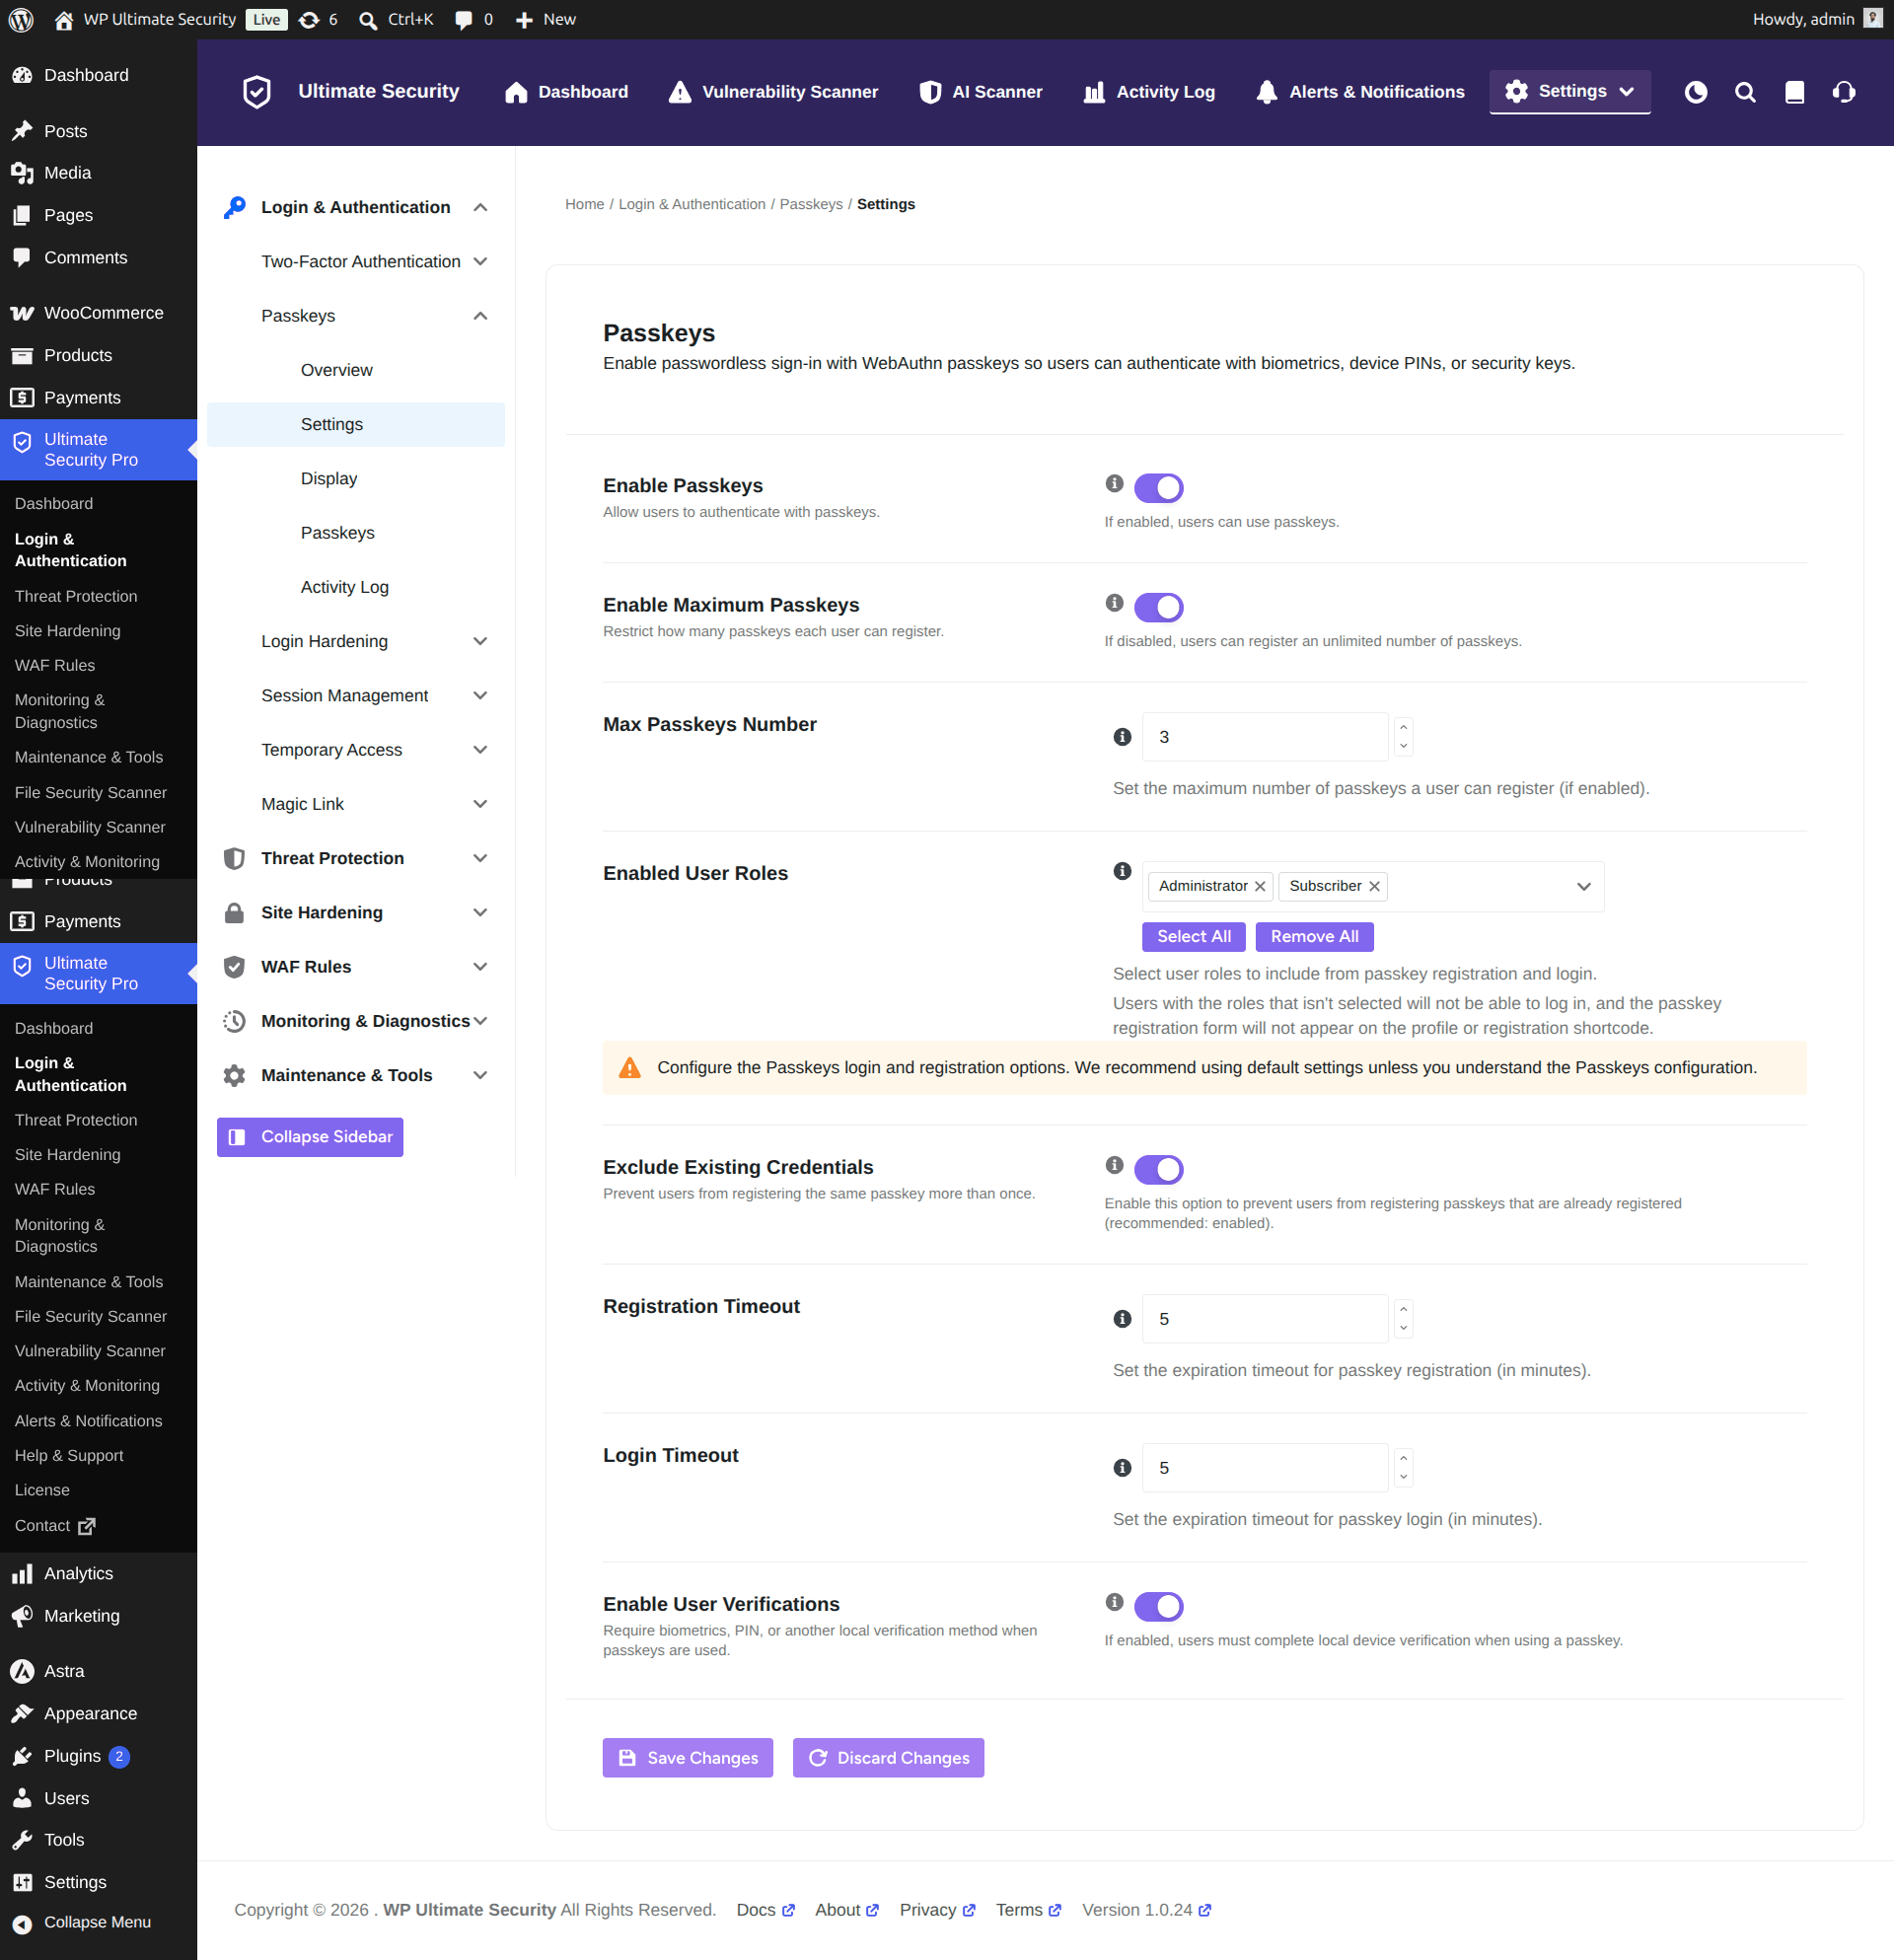
Task: Toggle the Enable User Verifications switch
Action: pyautogui.click(x=1158, y=1605)
